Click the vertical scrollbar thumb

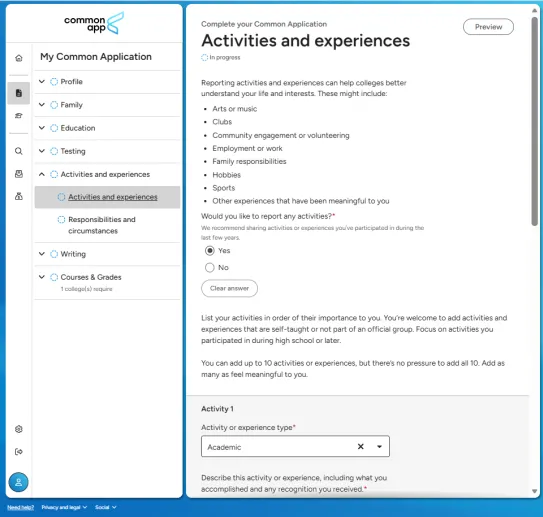535,121
